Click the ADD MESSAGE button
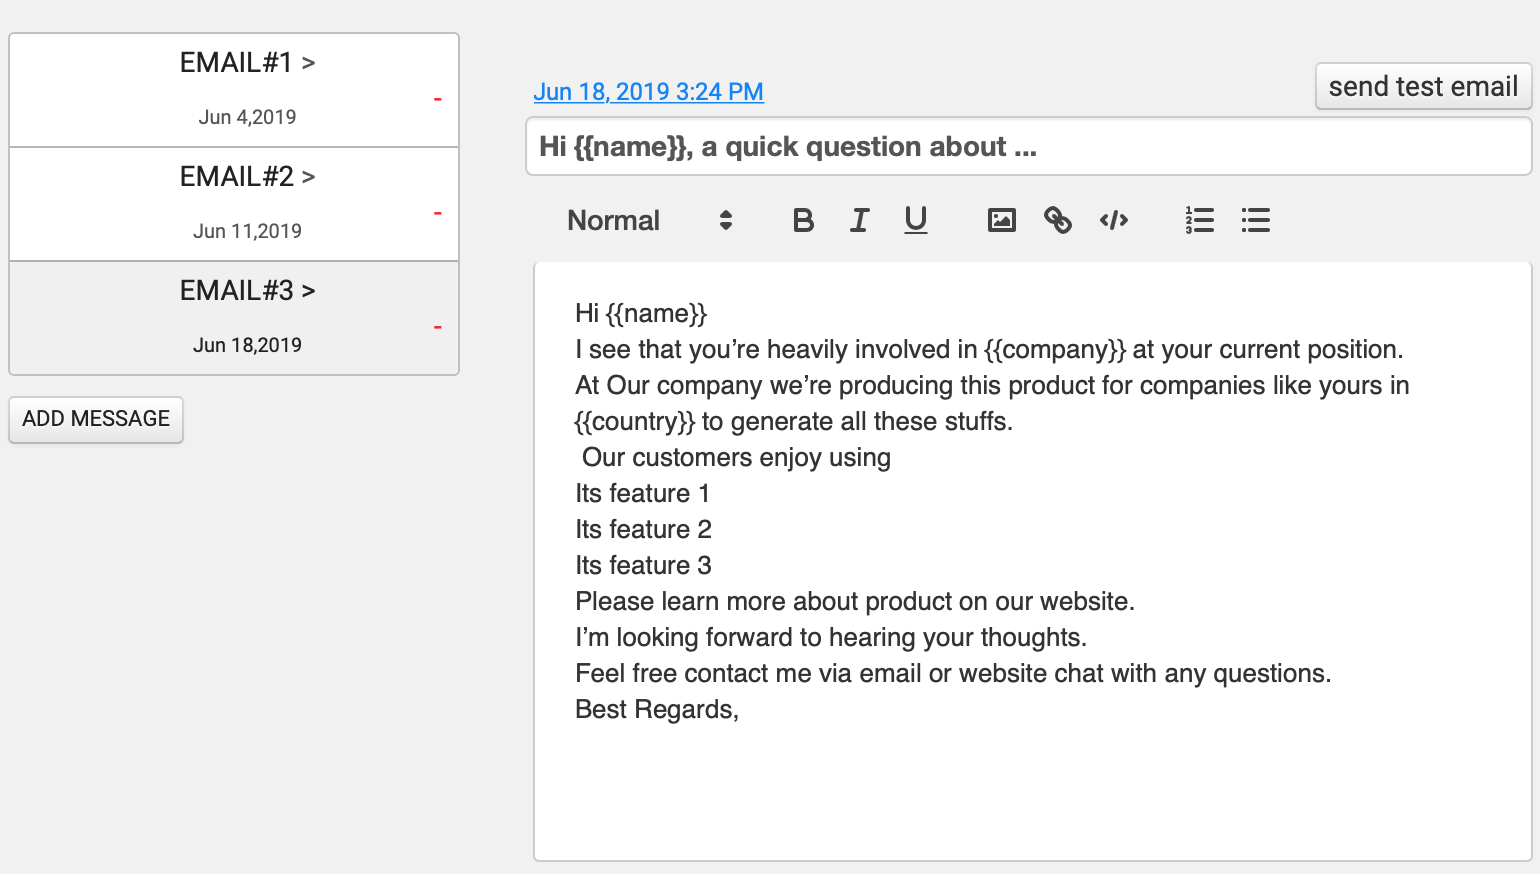Viewport: 1540px width, 874px height. (96, 419)
